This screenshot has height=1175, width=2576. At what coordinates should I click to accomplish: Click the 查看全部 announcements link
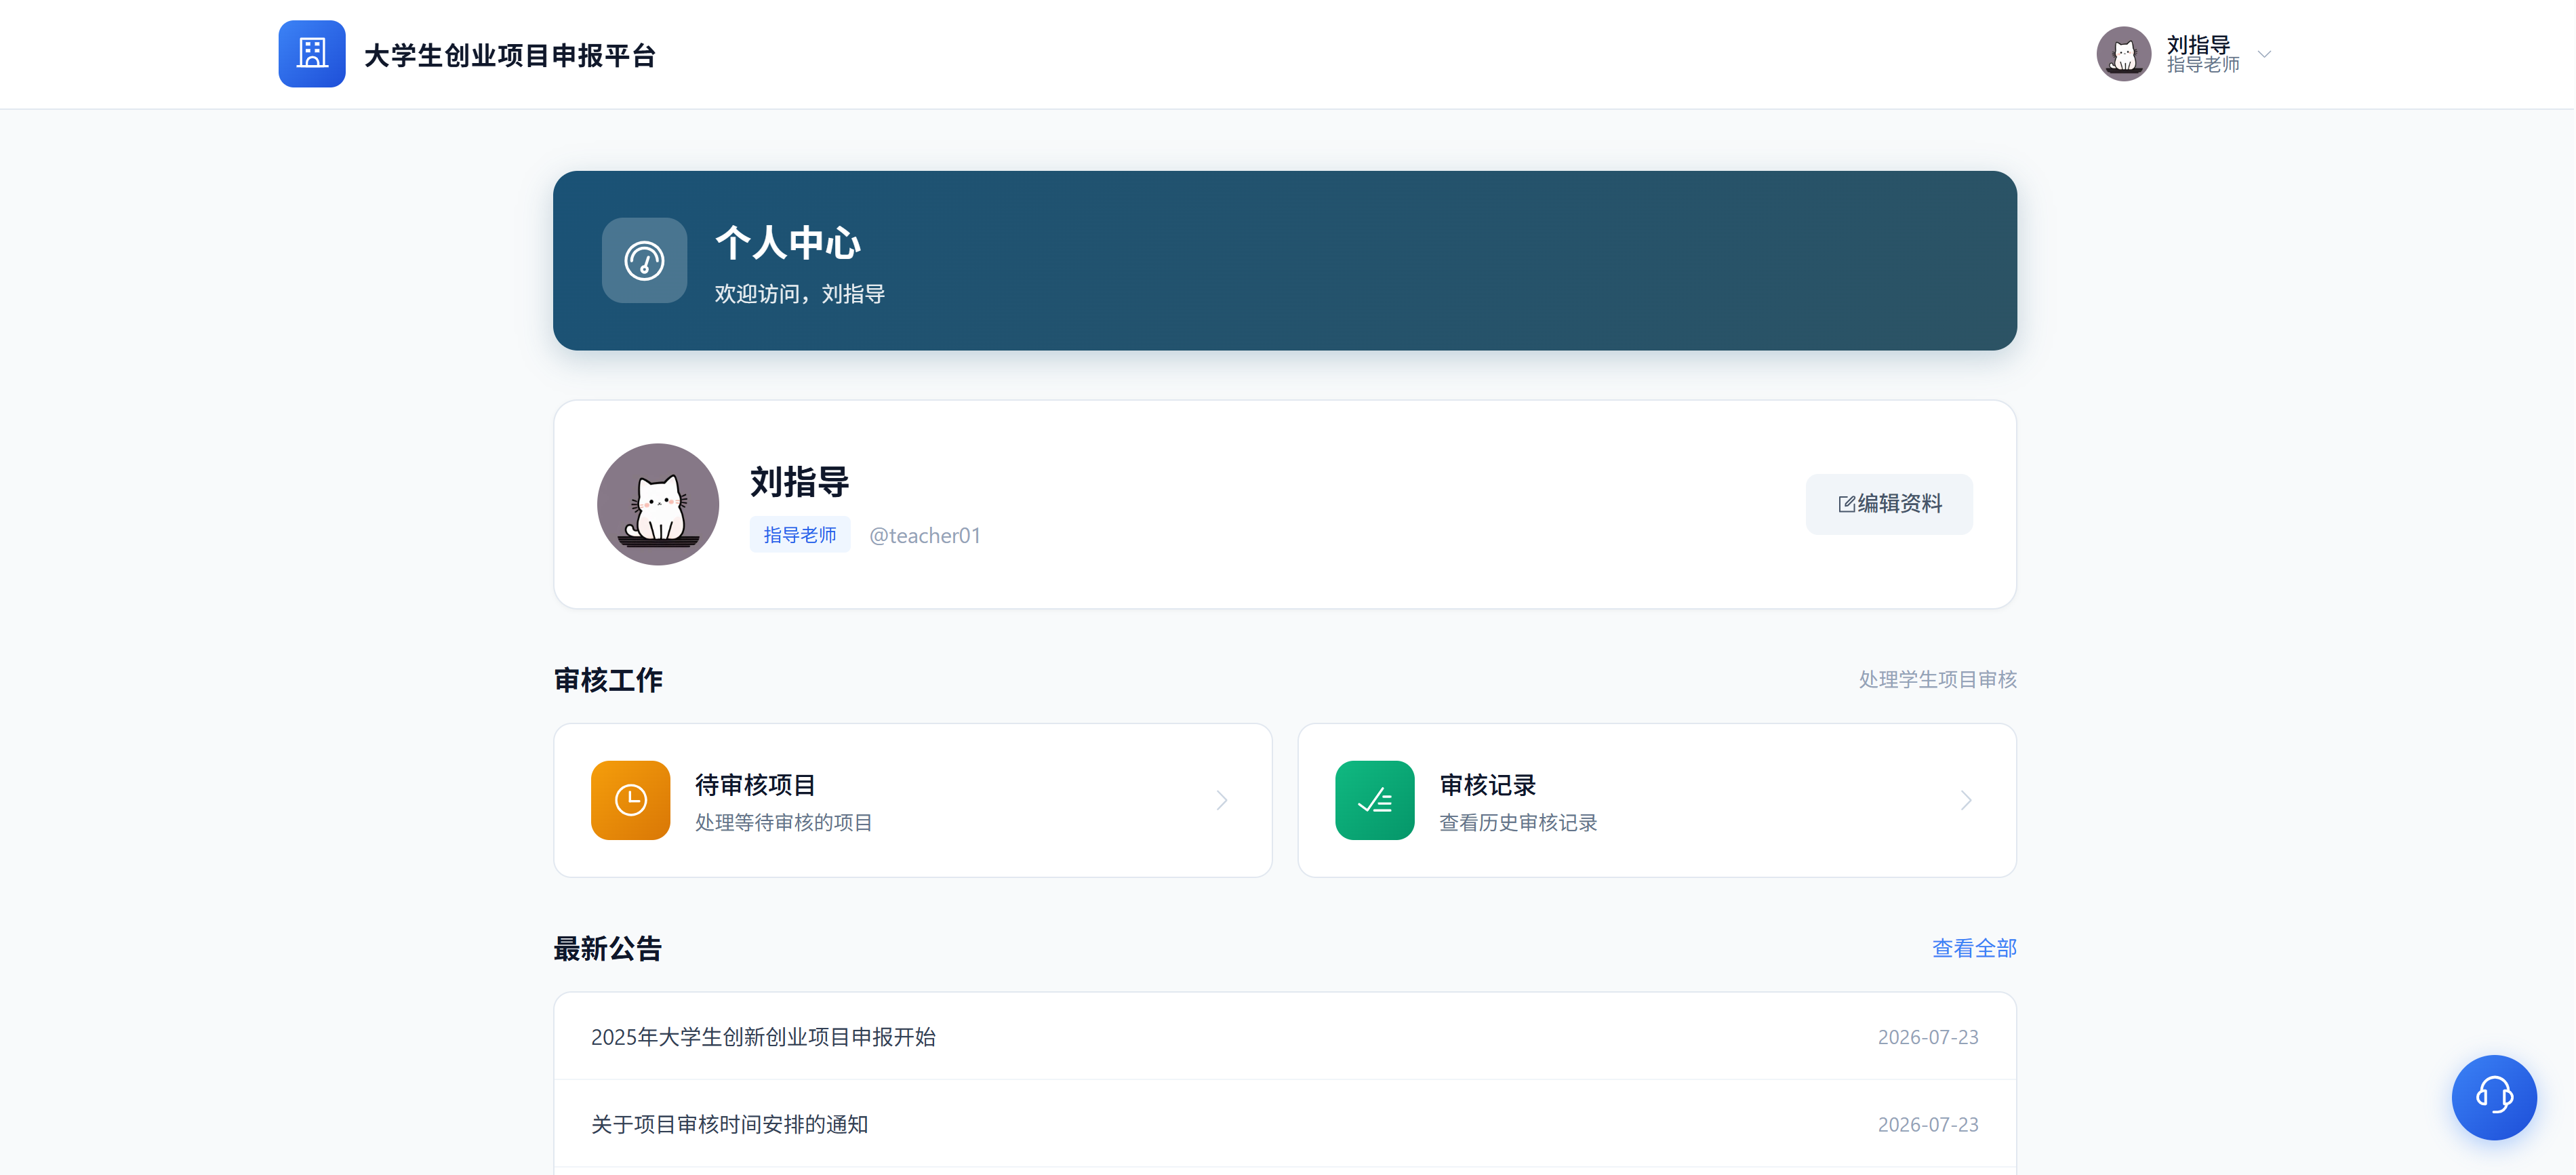click(x=1975, y=948)
